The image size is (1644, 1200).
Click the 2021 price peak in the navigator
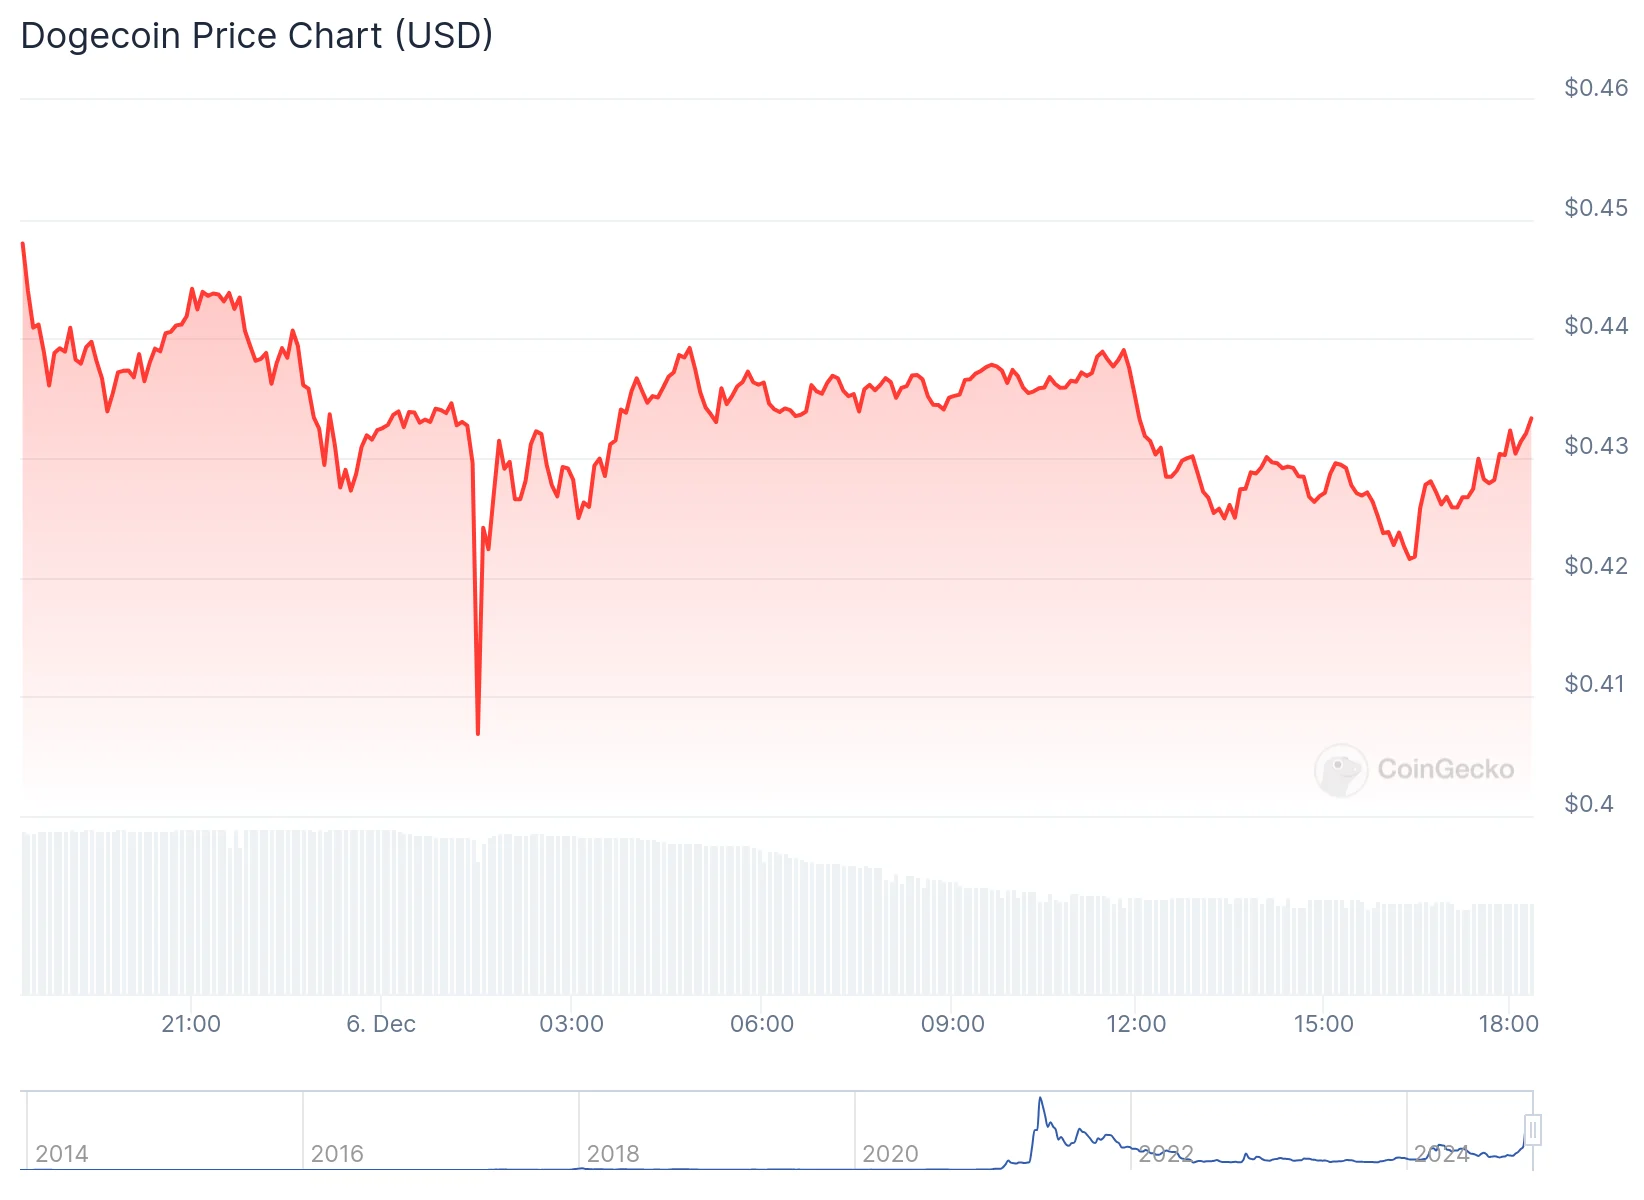pos(1040,1099)
